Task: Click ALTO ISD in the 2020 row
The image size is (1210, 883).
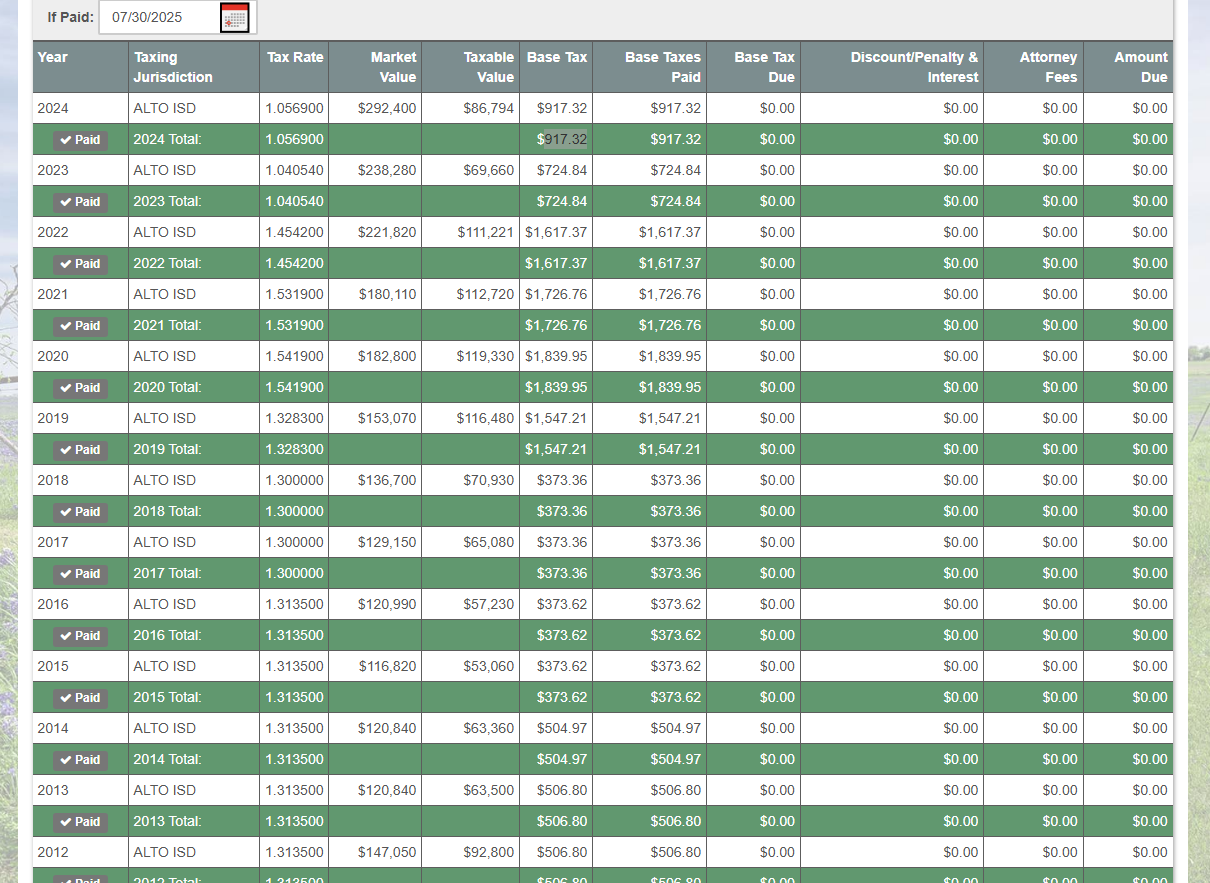Action: (x=165, y=356)
